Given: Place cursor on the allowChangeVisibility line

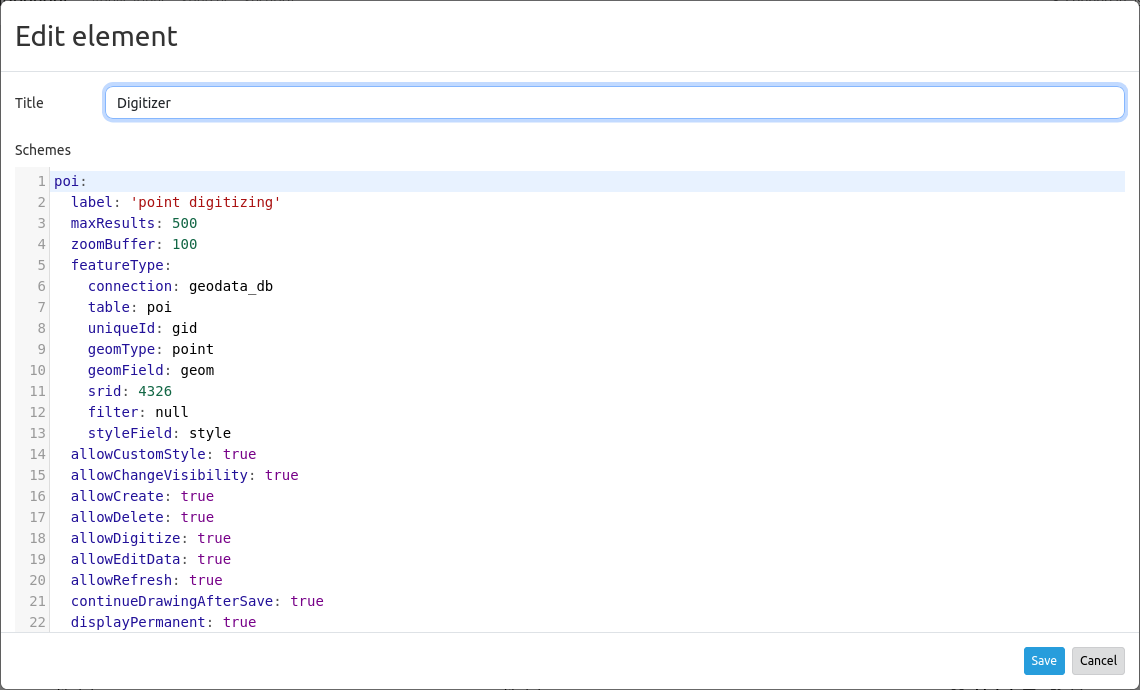Looking at the screenshot, I should (x=158, y=475).
